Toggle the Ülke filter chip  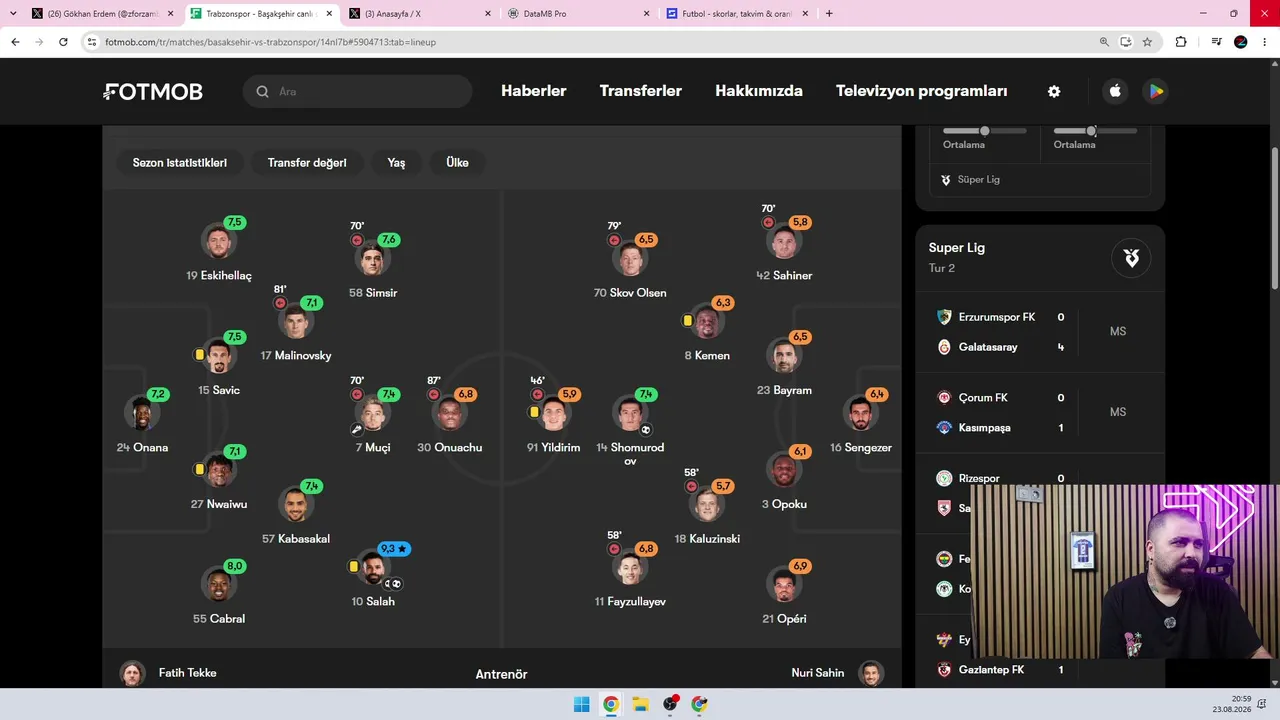tap(458, 163)
